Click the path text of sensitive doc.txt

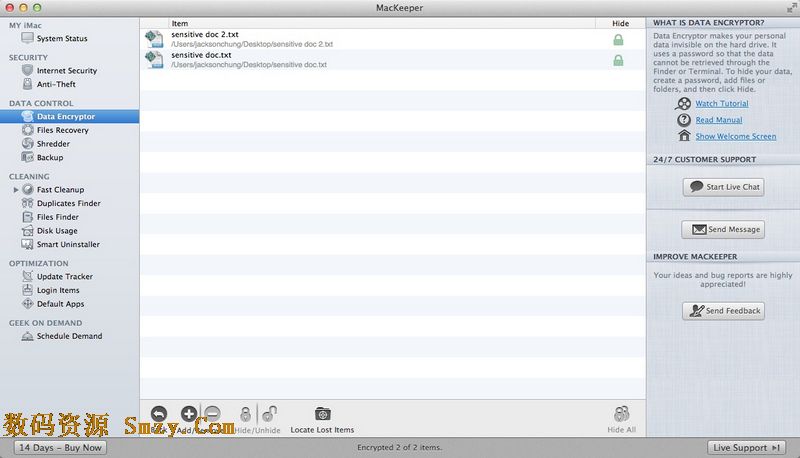[249, 65]
